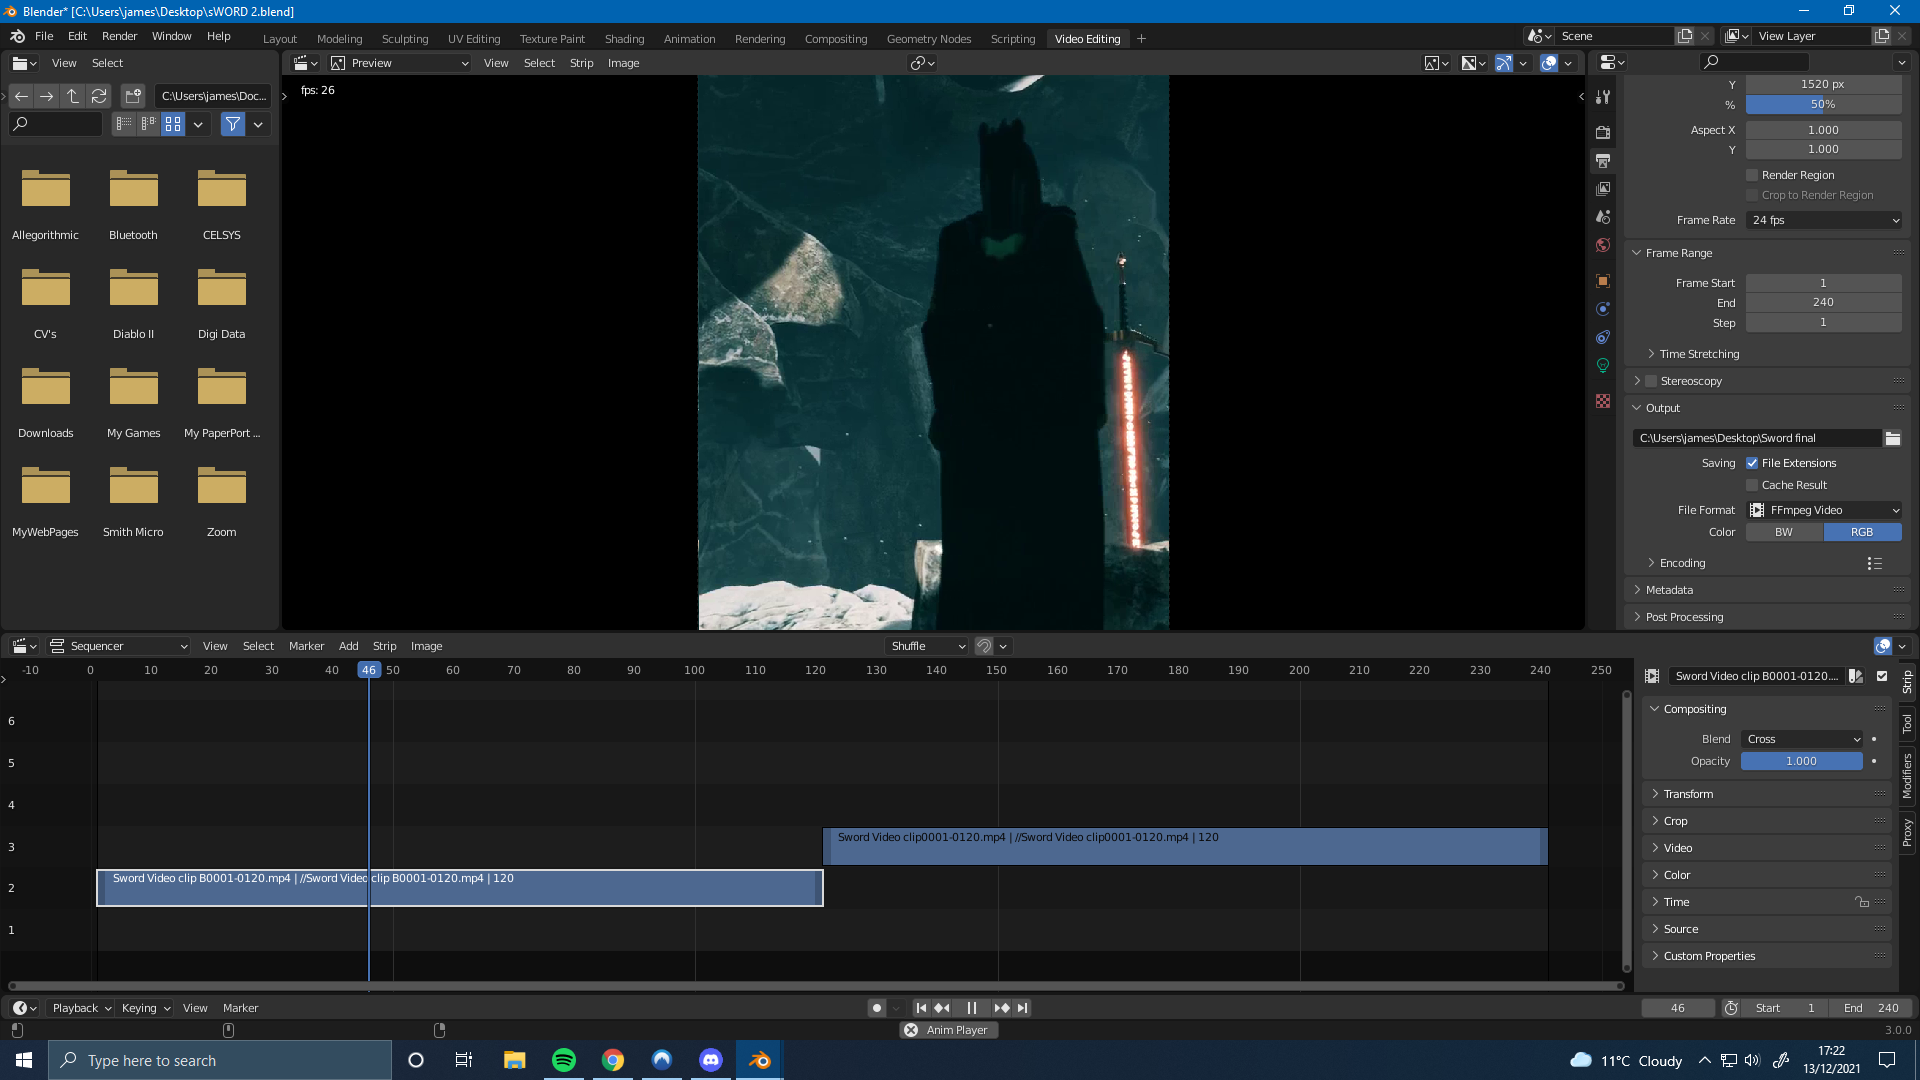
Task: Go to parent directory in file browser
Action: point(73,96)
